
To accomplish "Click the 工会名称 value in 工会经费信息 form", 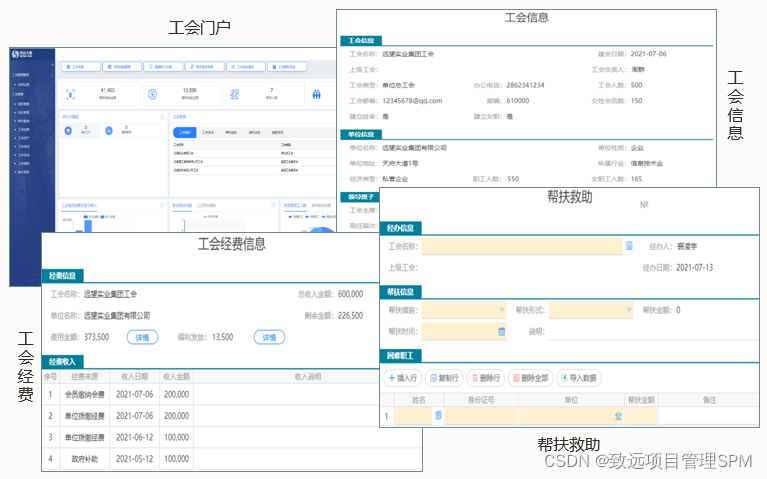I will tap(111, 294).
